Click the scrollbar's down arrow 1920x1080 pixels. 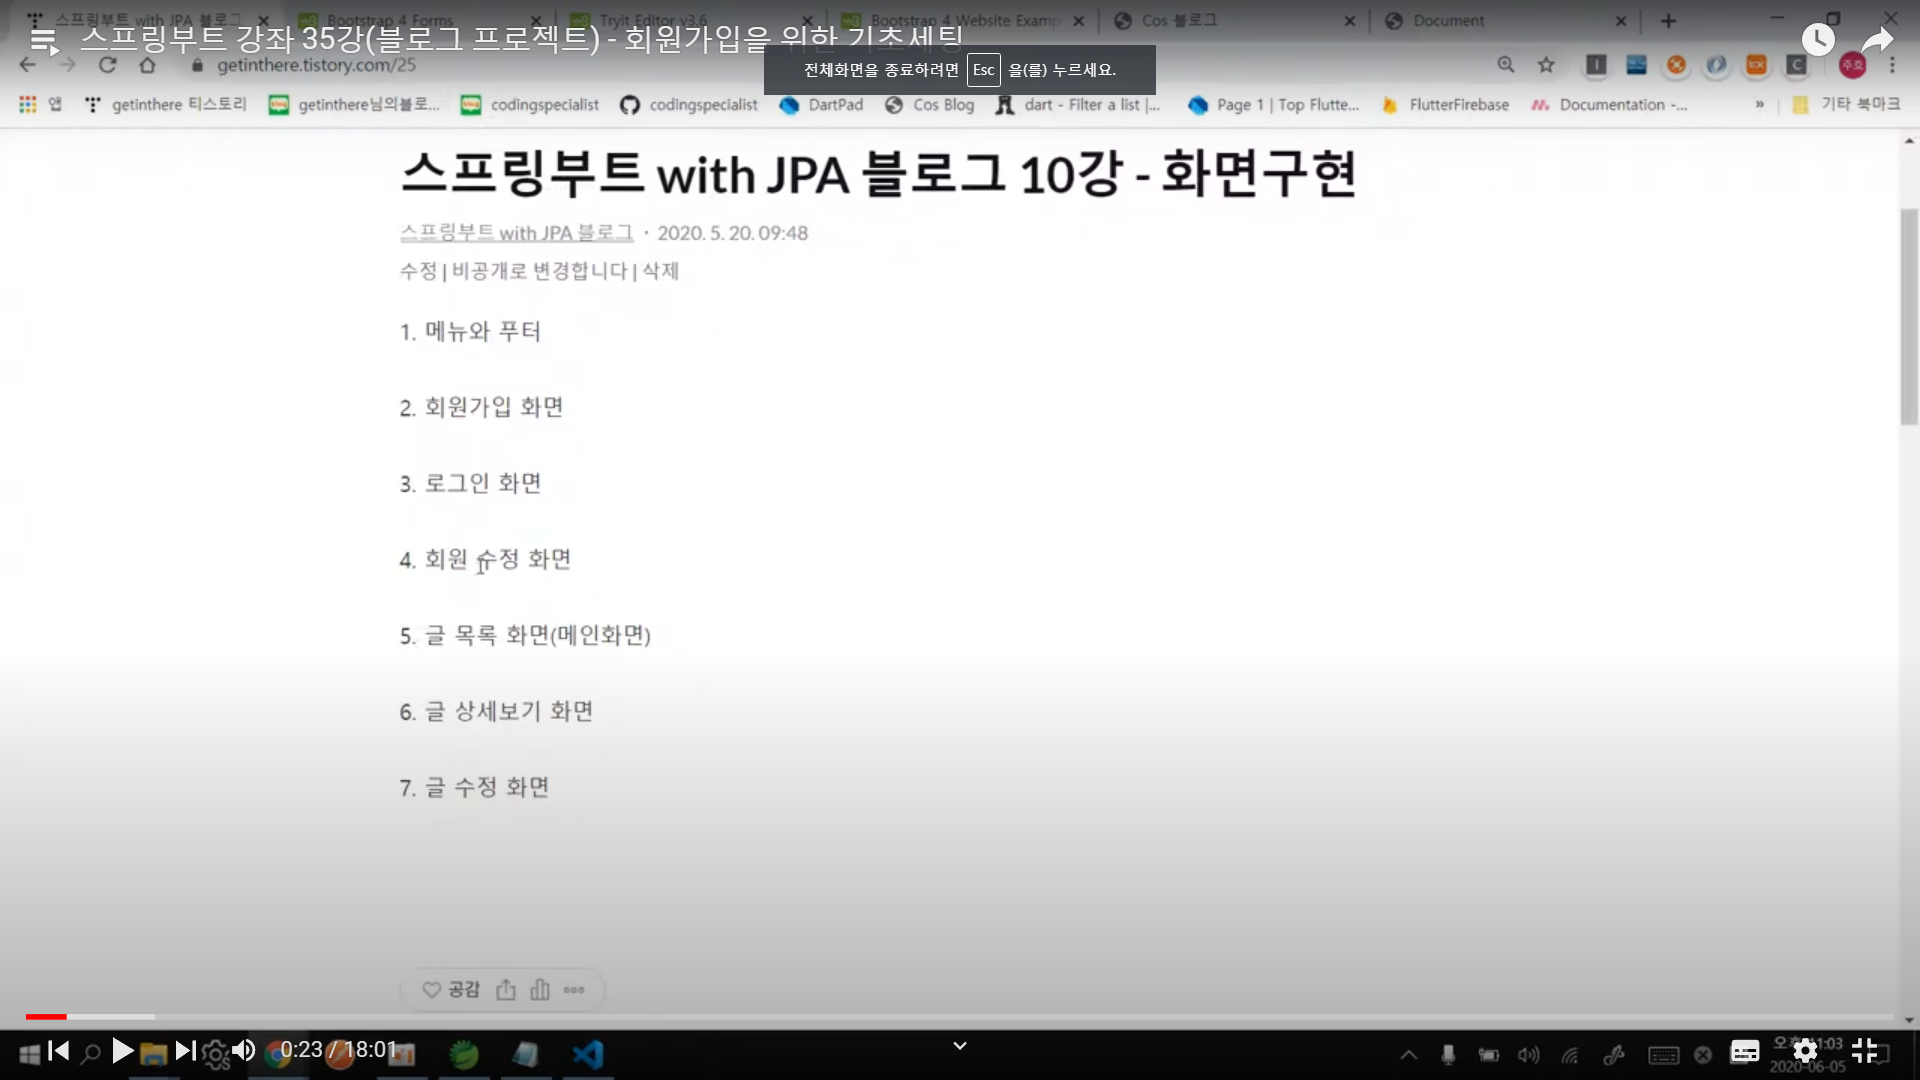tap(1909, 1020)
